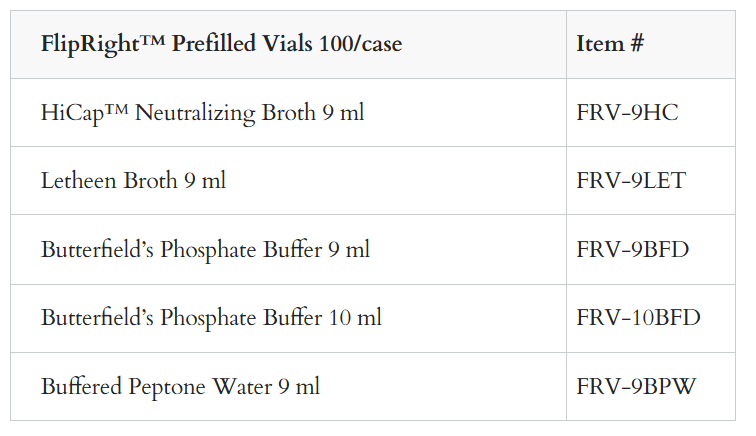
Task: Click the word HiCap in first row
Action: pyautogui.click(x=73, y=114)
